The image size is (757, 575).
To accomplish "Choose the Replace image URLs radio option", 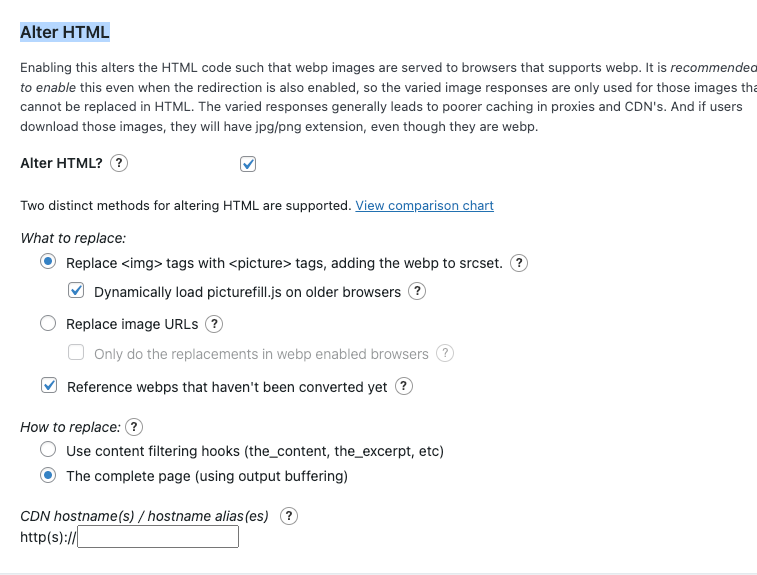I will 48,323.
